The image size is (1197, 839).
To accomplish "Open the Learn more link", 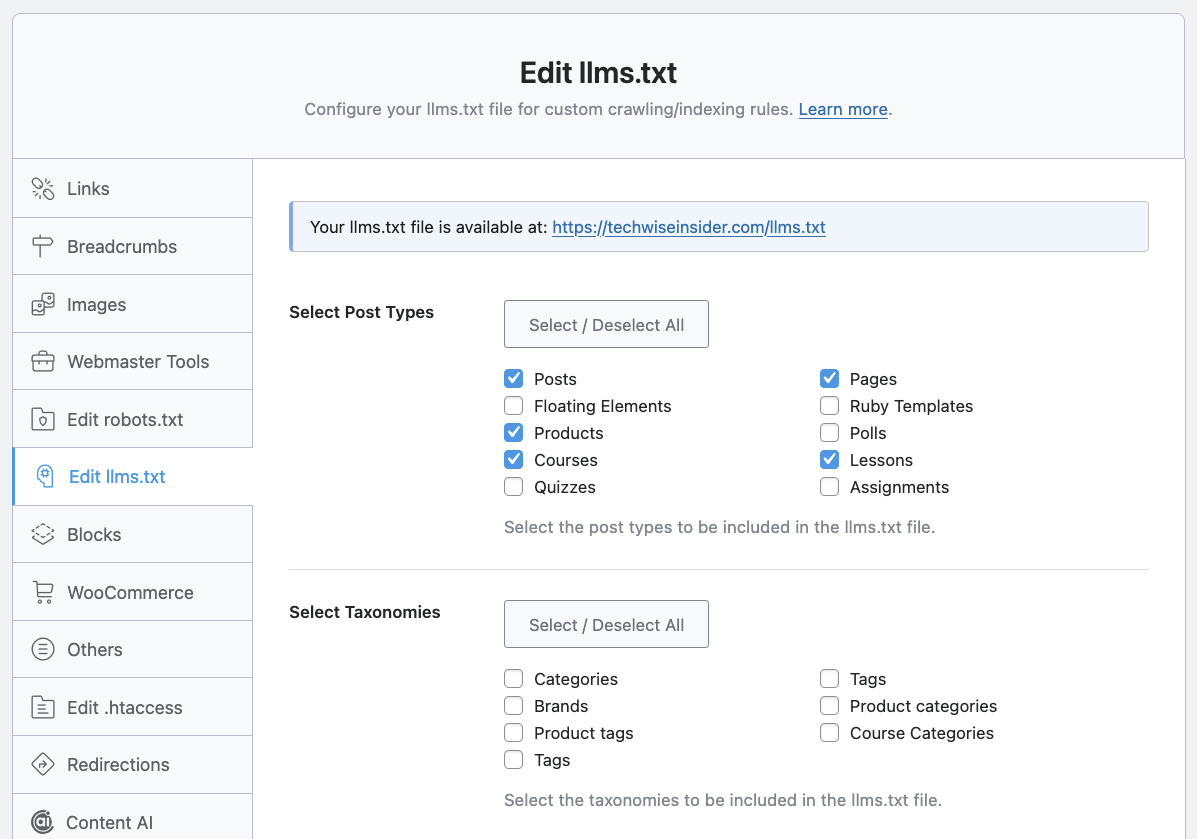I will click(842, 109).
